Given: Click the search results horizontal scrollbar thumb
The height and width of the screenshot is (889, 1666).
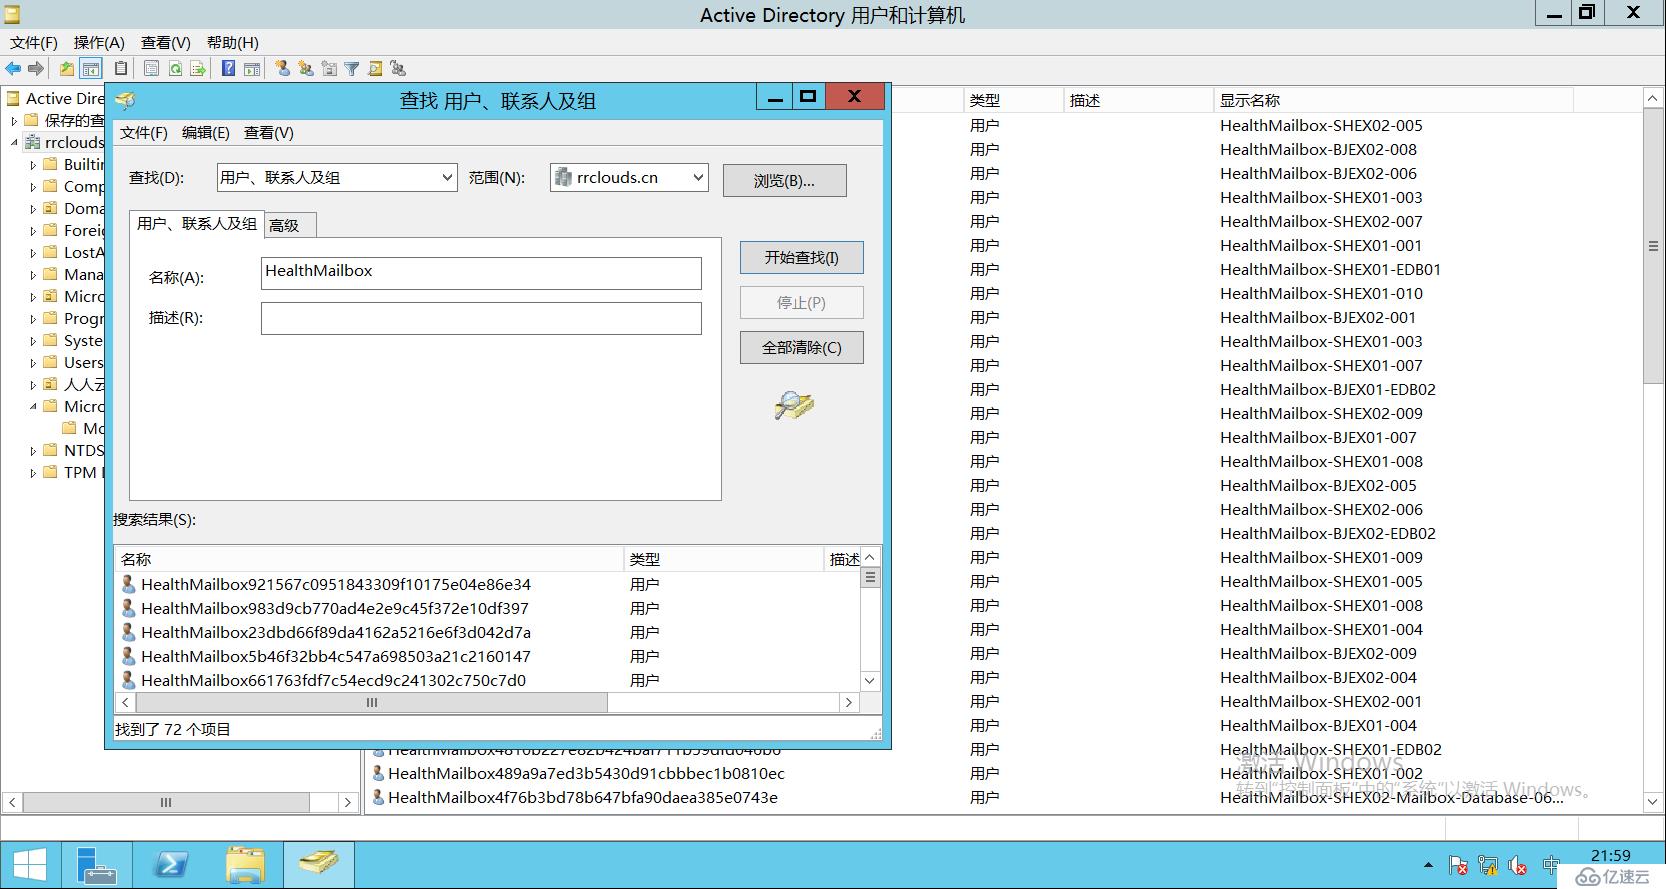Looking at the screenshot, I should [x=371, y=703].
